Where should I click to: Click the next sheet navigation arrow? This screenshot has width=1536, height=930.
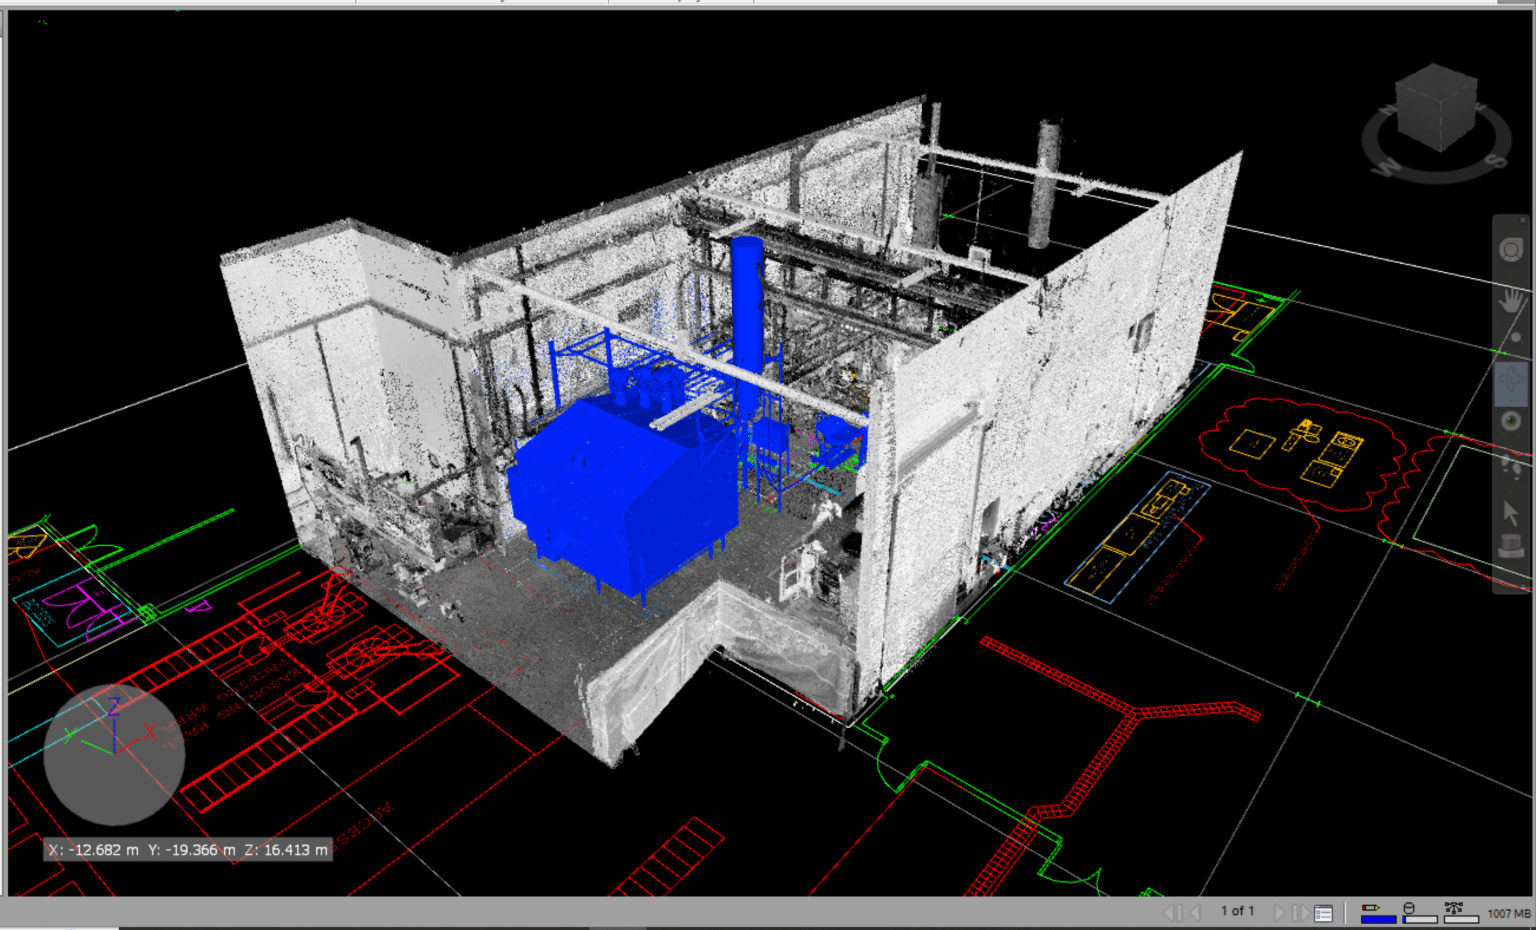[x=1280, y=911]
